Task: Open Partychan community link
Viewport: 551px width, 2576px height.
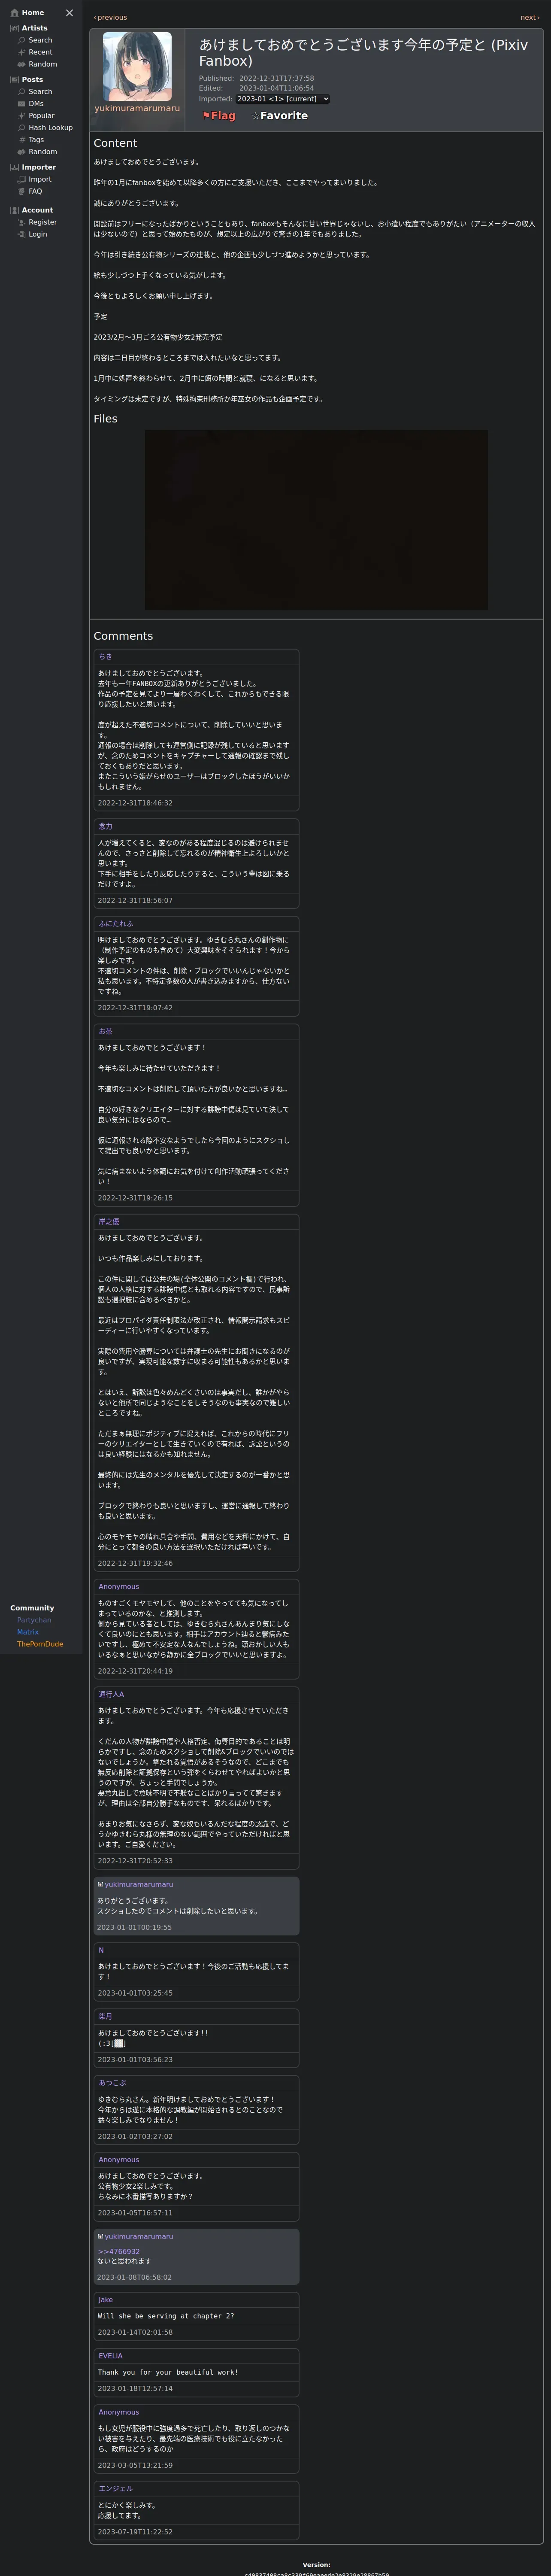Action: pyautogui.click(x=34, y=1620)
